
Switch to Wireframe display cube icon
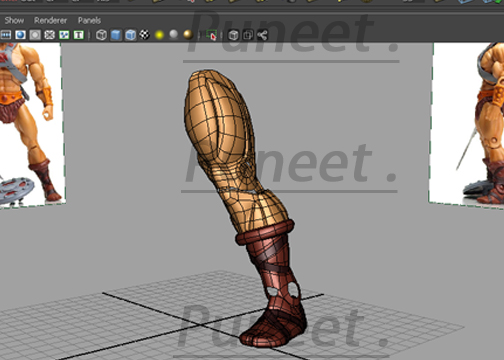coord(101,35)
